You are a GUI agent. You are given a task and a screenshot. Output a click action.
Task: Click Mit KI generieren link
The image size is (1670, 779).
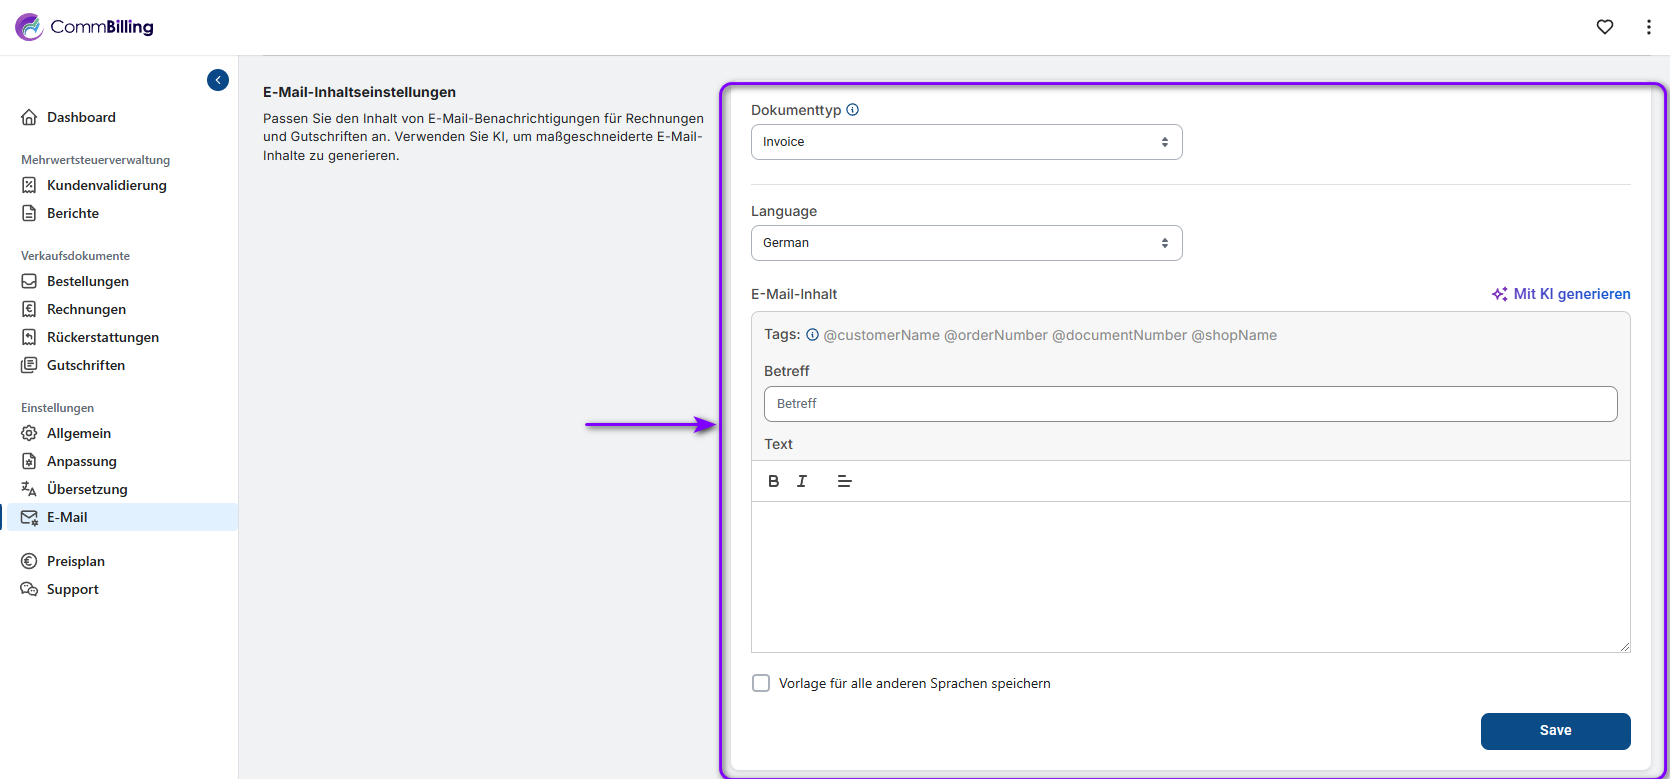1561,294
